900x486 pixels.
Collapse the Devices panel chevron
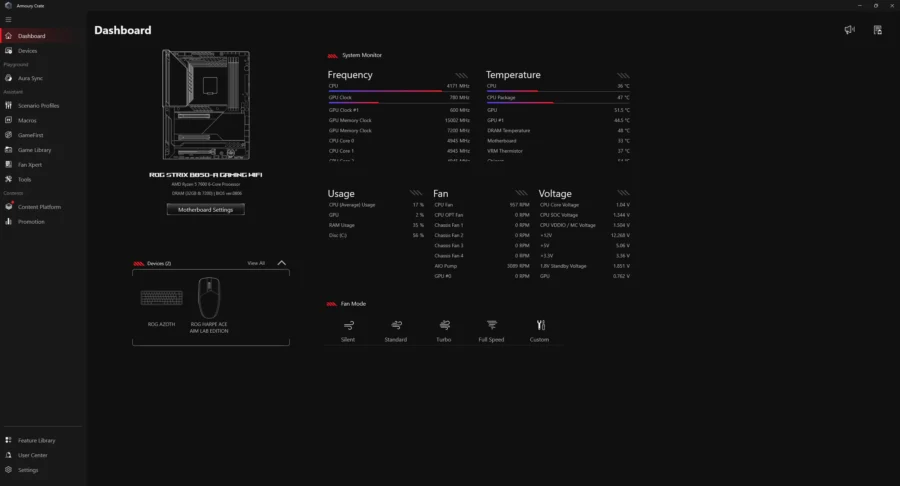(x=281, y=263)
